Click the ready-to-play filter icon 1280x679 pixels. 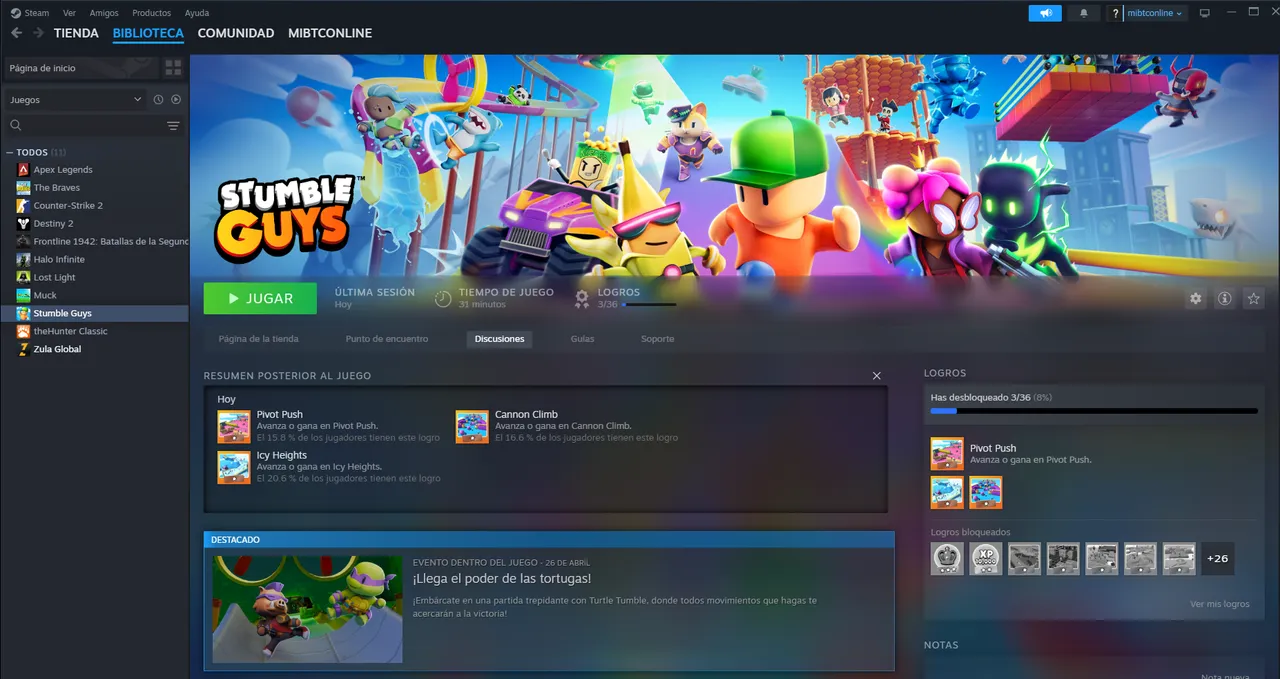click(x=176, y=100)
